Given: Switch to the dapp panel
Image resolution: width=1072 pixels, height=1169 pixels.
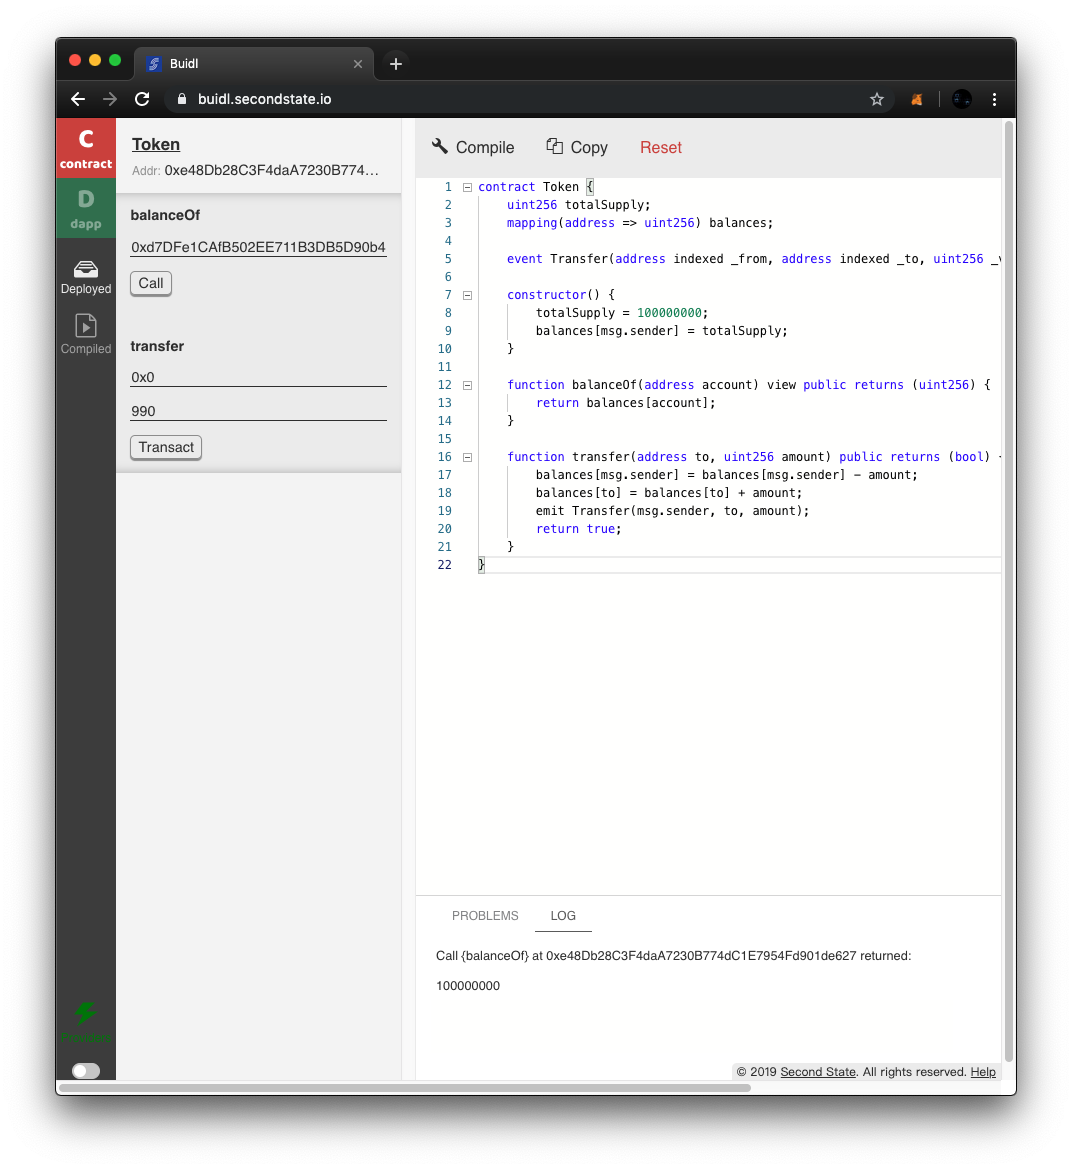Looking at the screenshot, I should (x=86, y=208).
